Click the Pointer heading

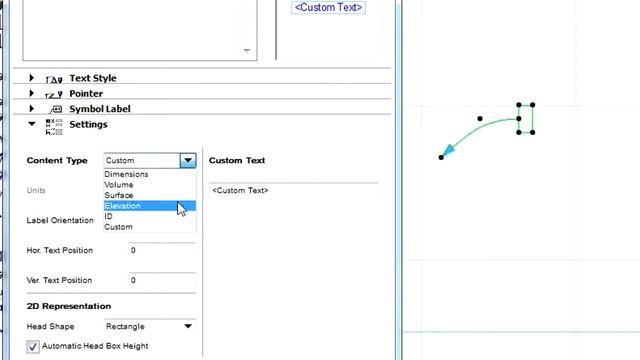point(86,93)
